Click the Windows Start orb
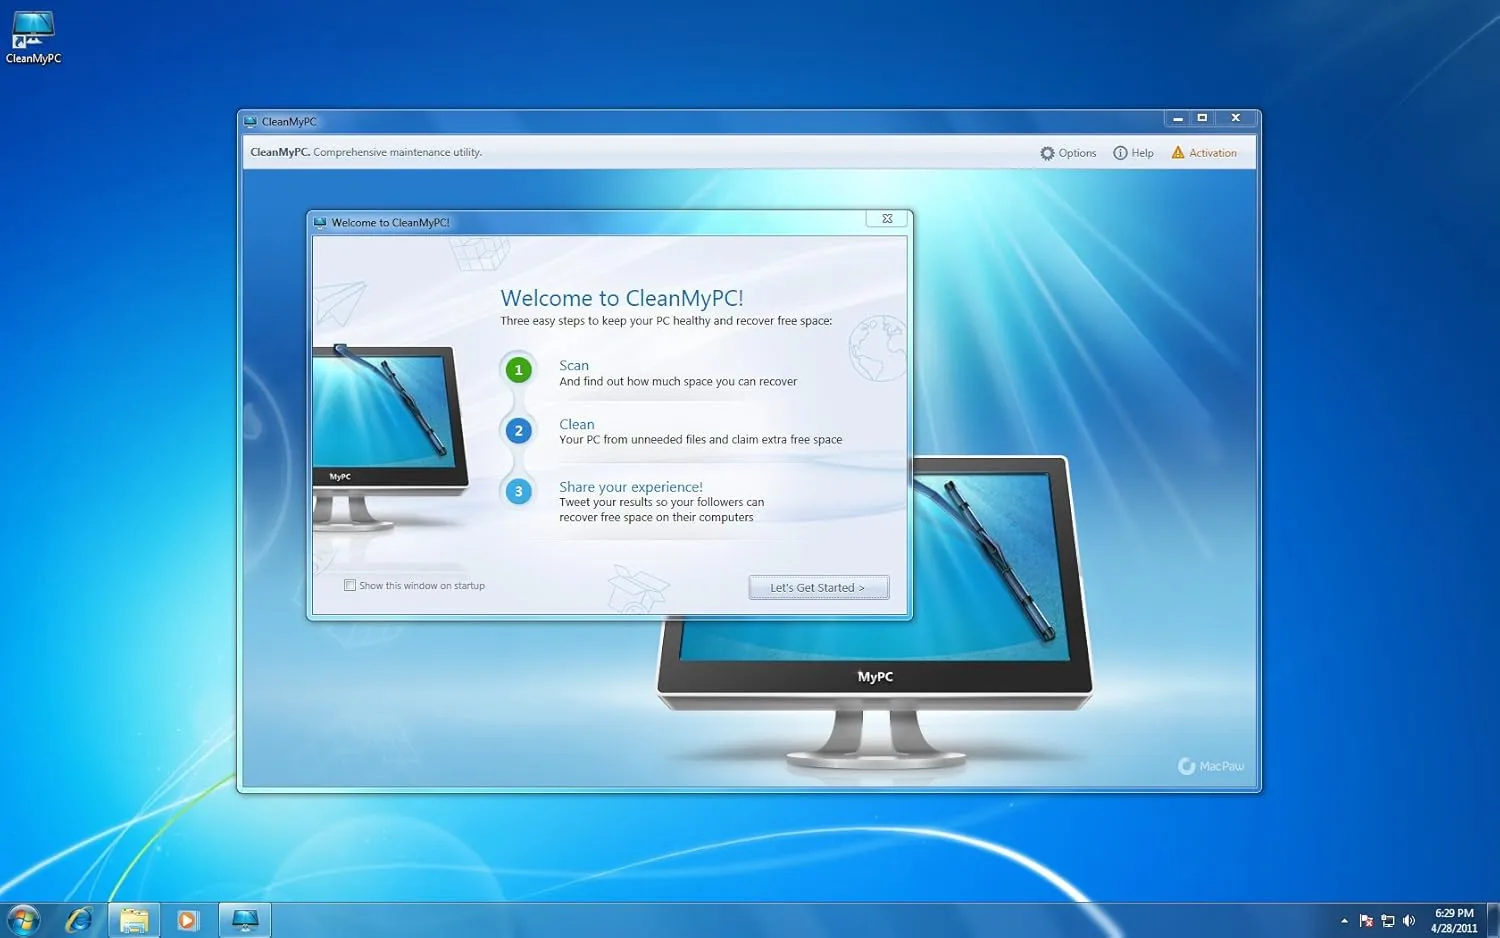 tap(22, 918)
